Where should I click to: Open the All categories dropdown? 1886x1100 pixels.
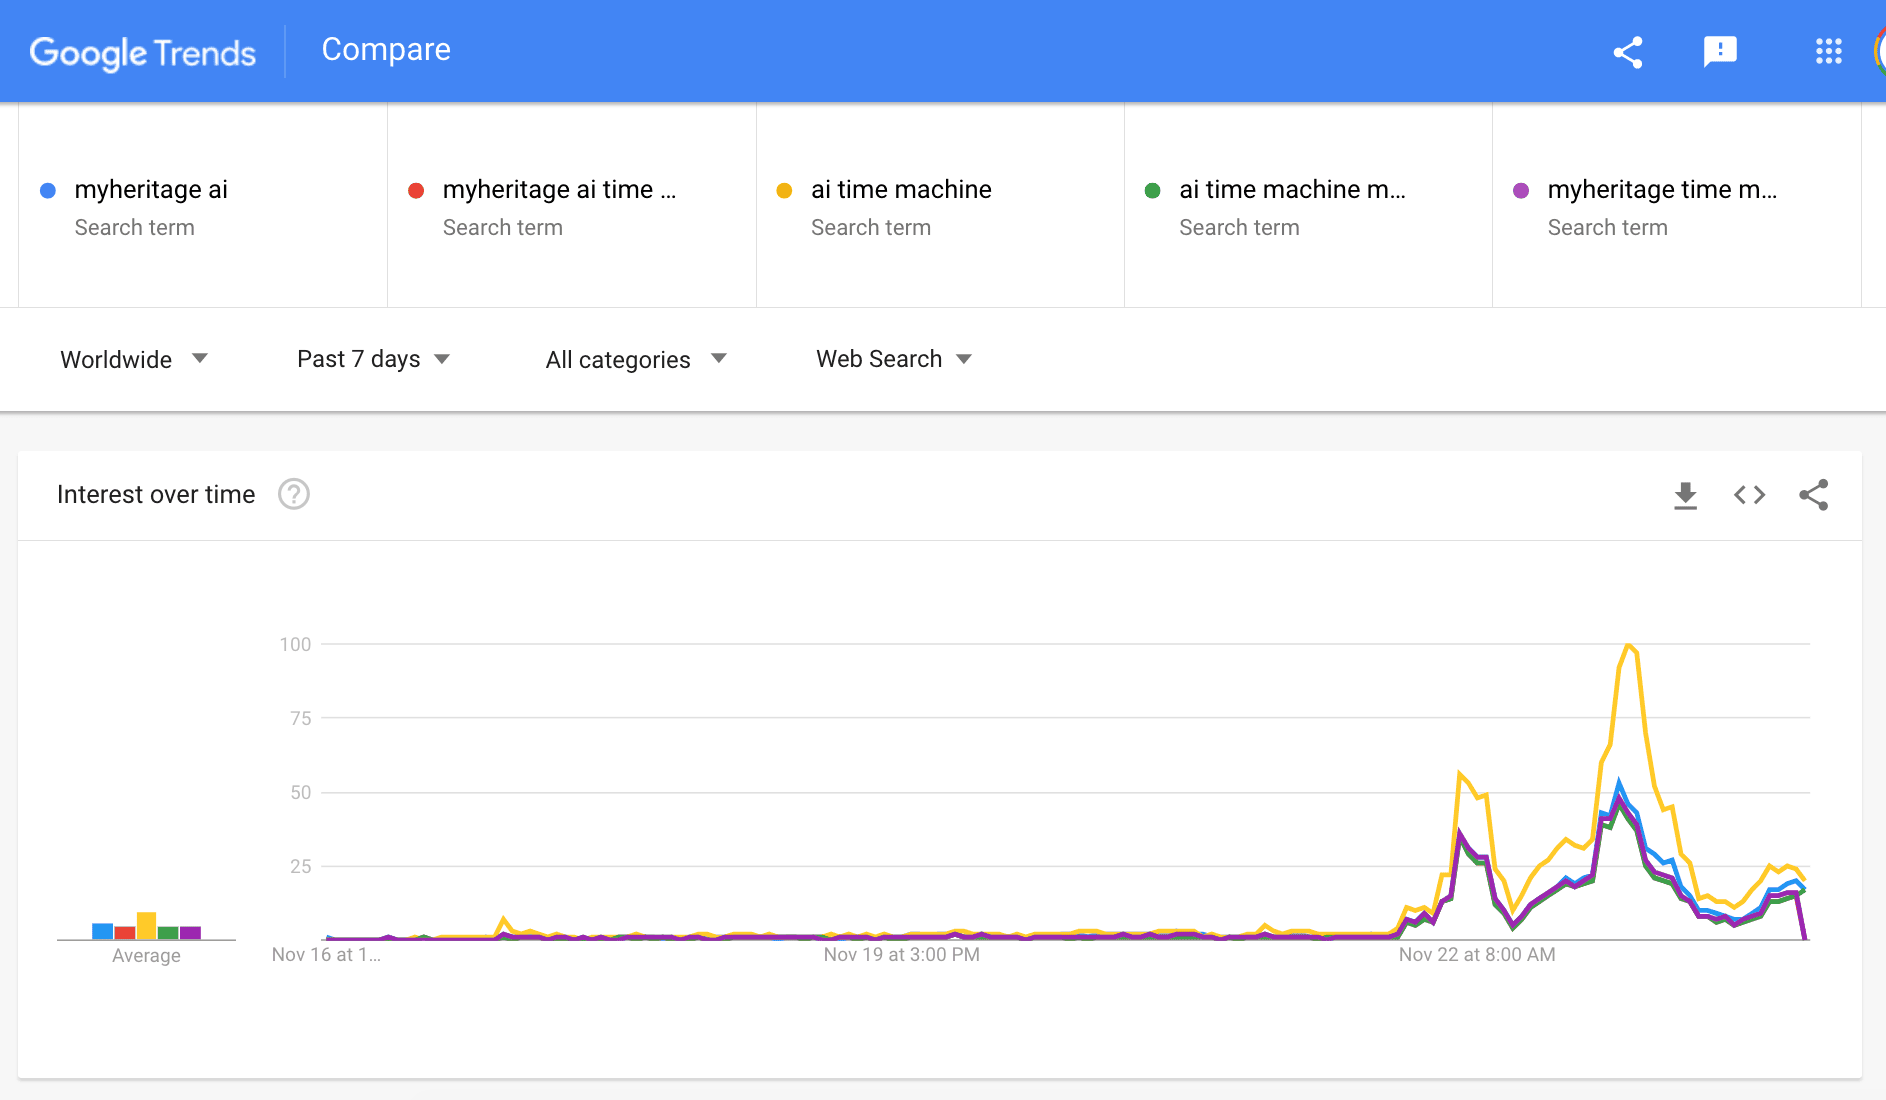636,359
